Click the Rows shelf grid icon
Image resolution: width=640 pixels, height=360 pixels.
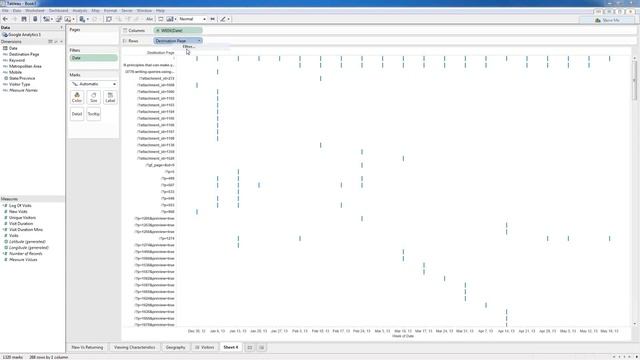click(x=125, y=41)
